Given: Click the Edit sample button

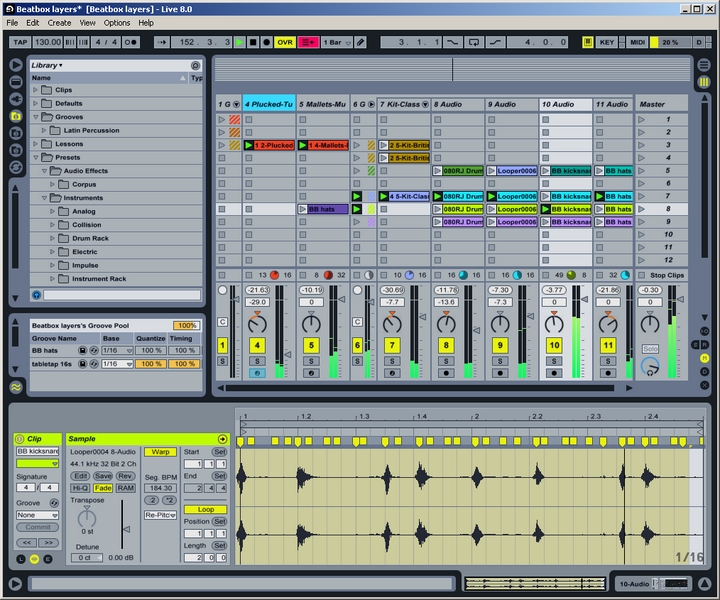Looking at the screenshot, I should point(80,476).
